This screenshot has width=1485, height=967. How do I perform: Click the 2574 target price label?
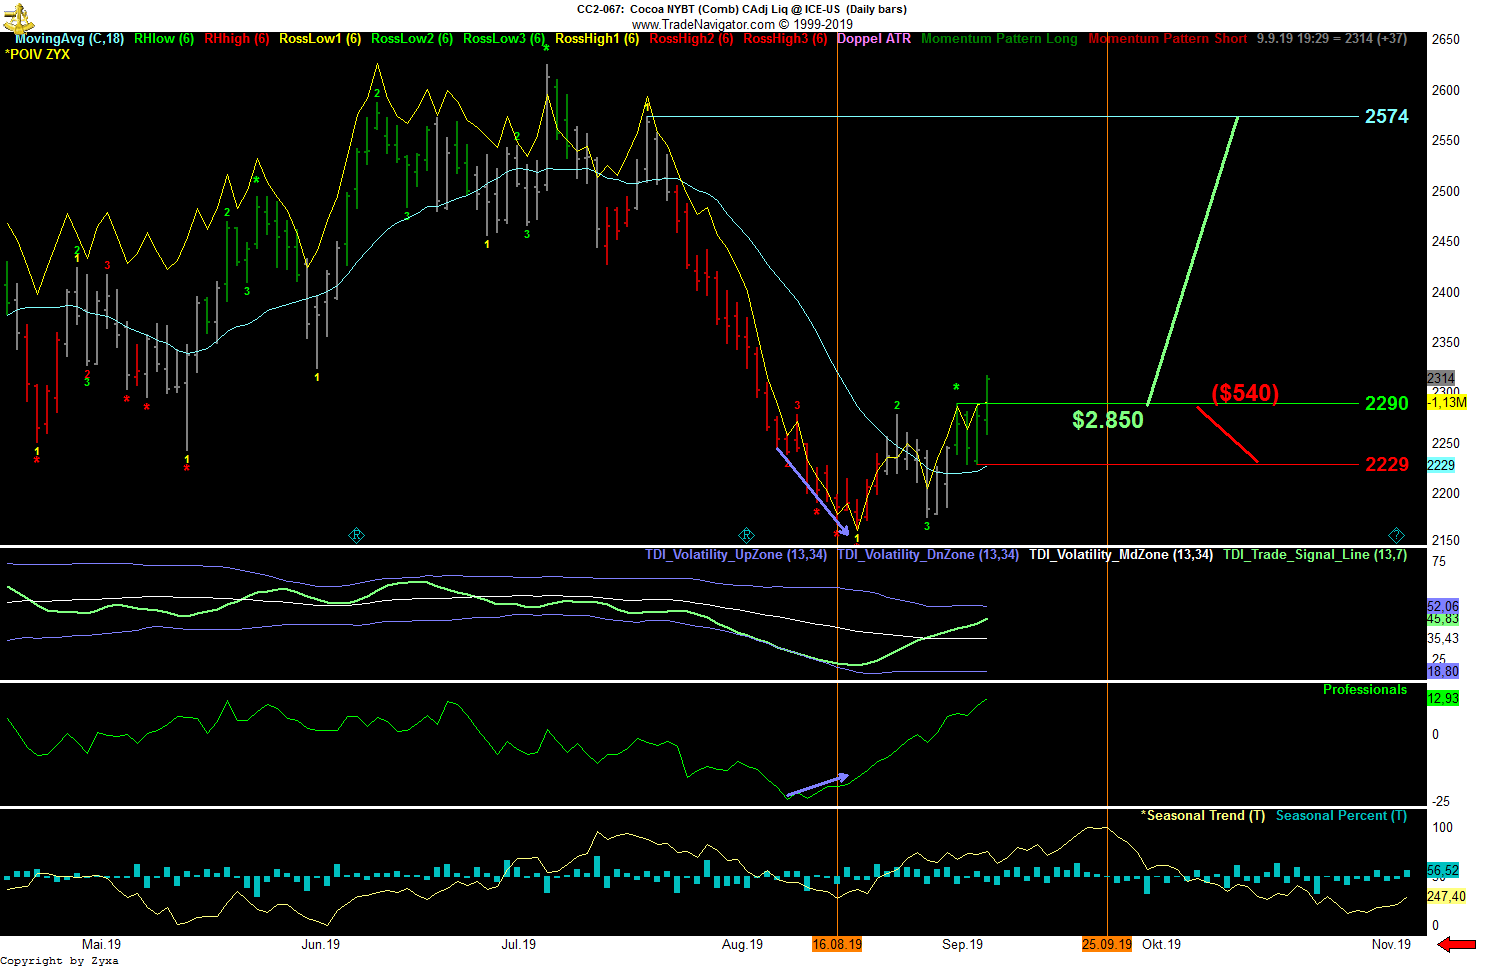[x=1386, y=117]
